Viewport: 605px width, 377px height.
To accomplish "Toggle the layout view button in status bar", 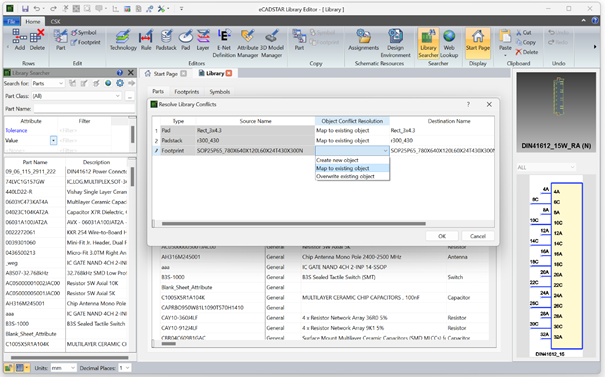I will coord(20,368).
